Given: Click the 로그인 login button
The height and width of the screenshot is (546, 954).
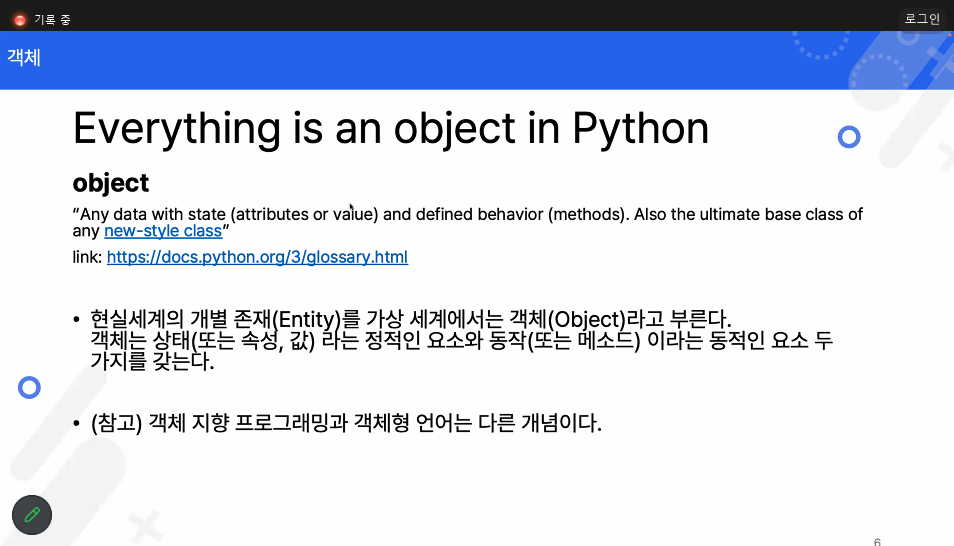Looking at the screenshot, I should pos(922,19).
